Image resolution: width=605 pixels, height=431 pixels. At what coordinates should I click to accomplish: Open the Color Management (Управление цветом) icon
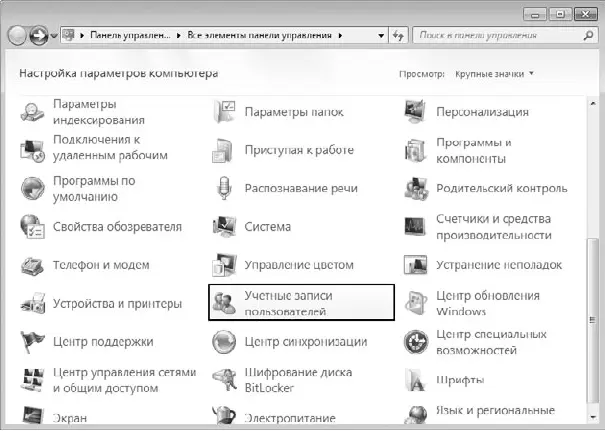tap(224, 266)
